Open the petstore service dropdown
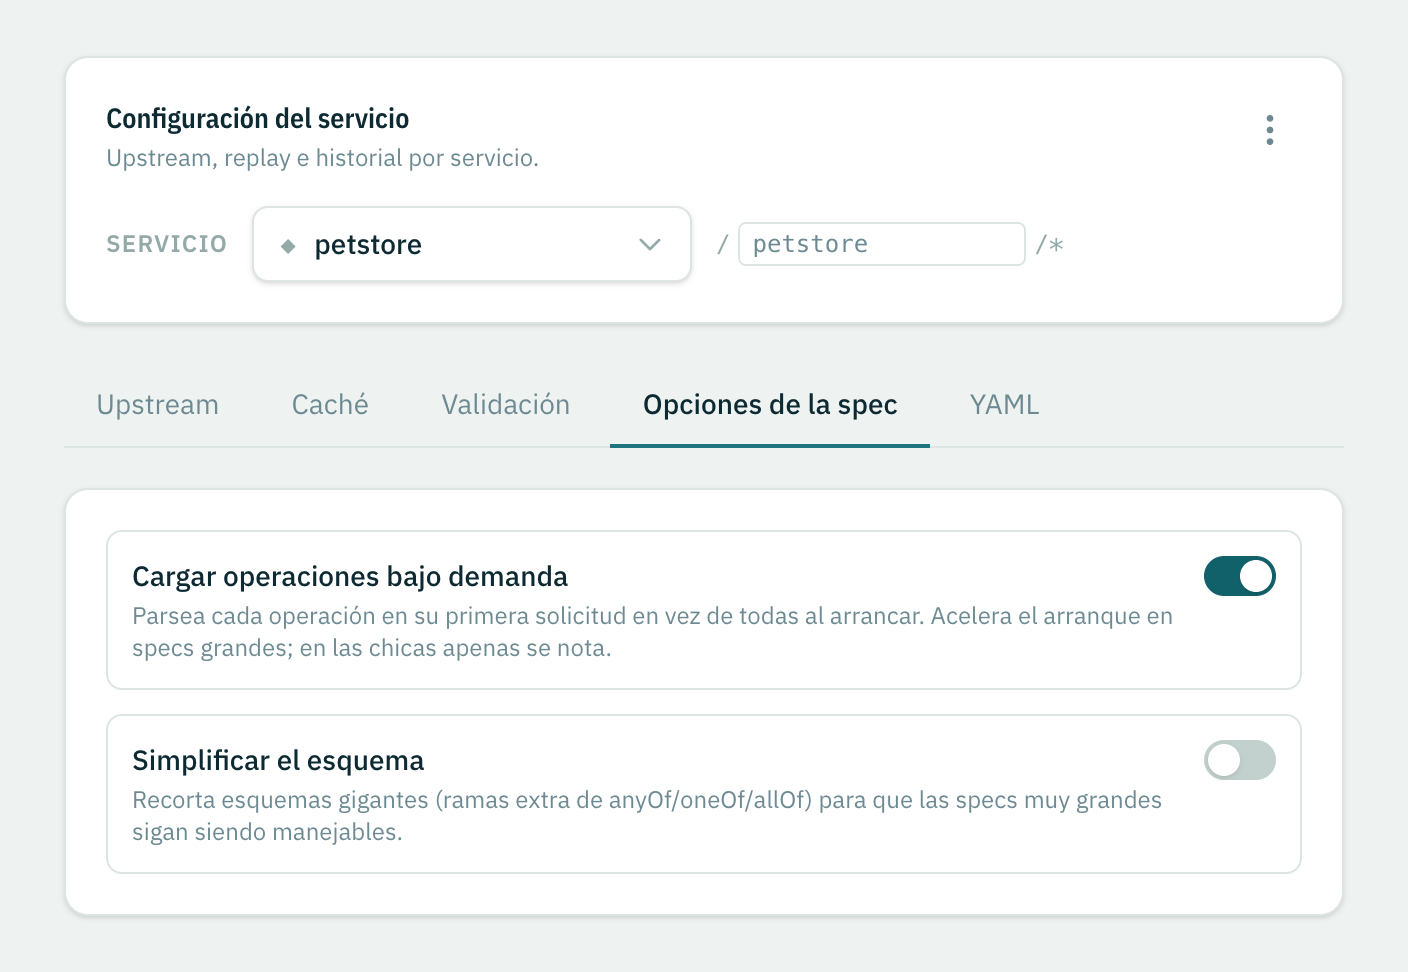The width and height of the screenshot is (1408, 972). click(x=472, y=244)
